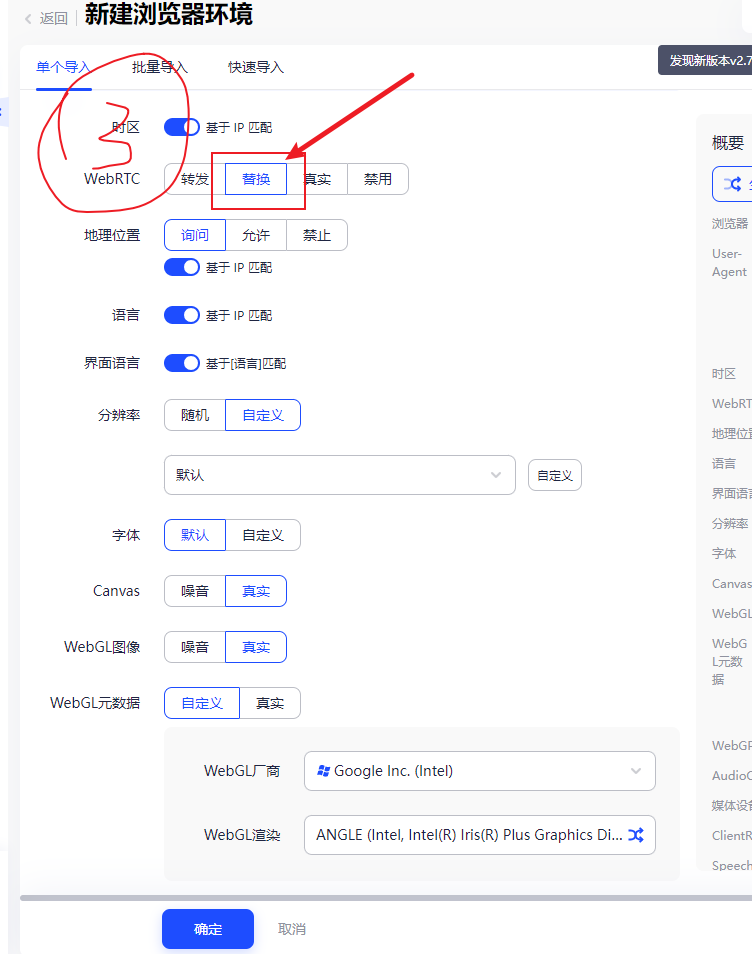The height and width of the screenshot is (954, 752).
Task: Open the 快速导入 tab
Action: pos(256,67)
